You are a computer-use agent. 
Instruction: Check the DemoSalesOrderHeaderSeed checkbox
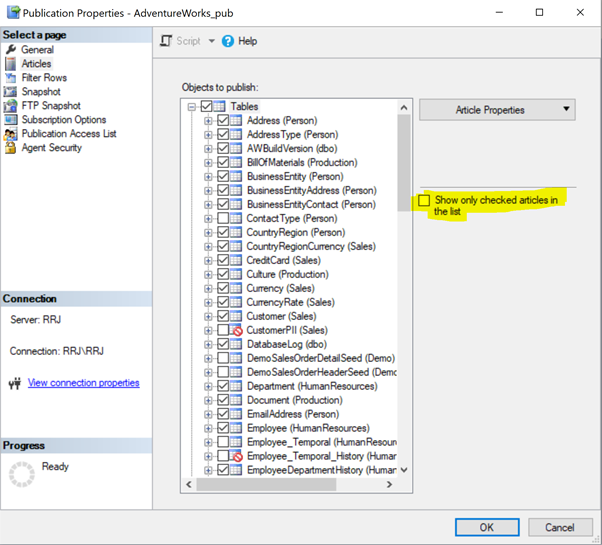(223, 372)
